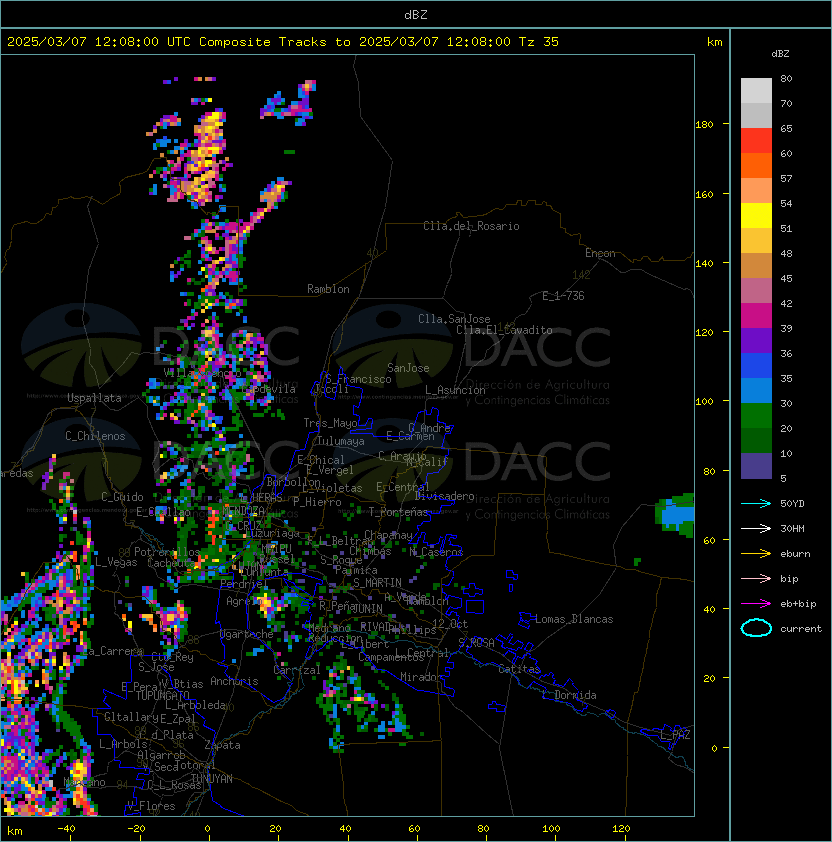This screenshot has height=842, width=832.
Task: Select the tan 45-48 dBZ swatch
Action: click(x=756, y=265)
